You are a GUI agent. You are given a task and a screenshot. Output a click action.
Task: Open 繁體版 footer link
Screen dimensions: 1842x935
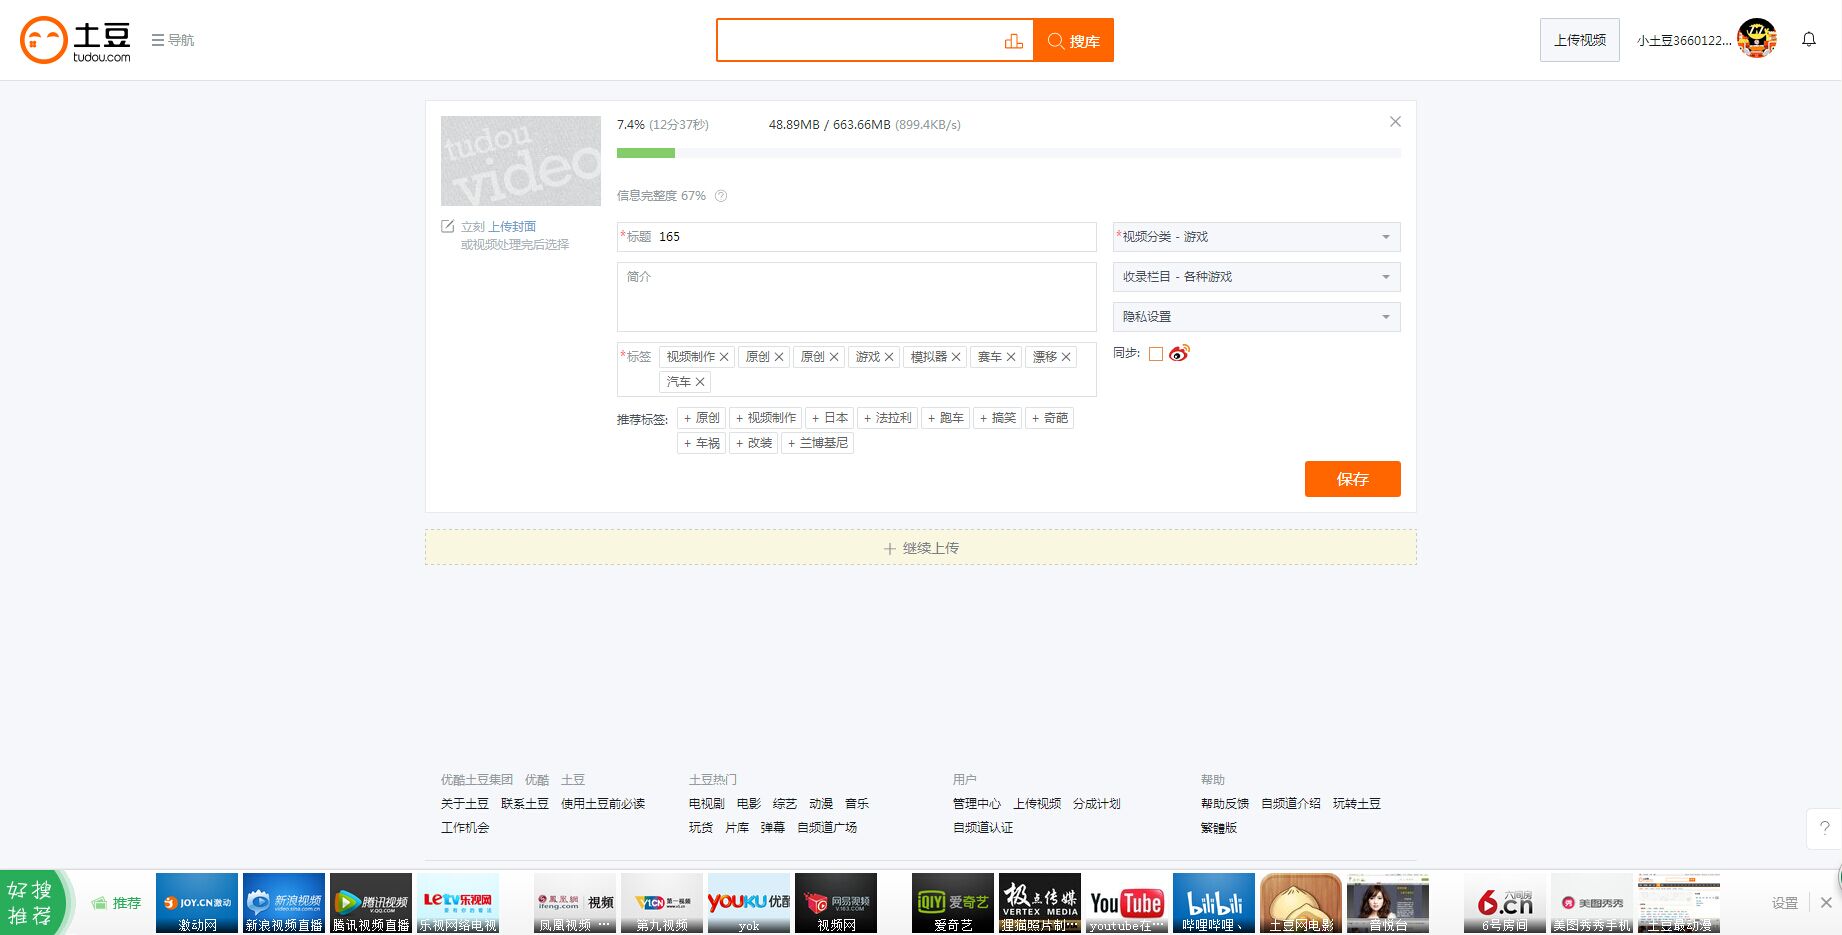(1219, 828)
